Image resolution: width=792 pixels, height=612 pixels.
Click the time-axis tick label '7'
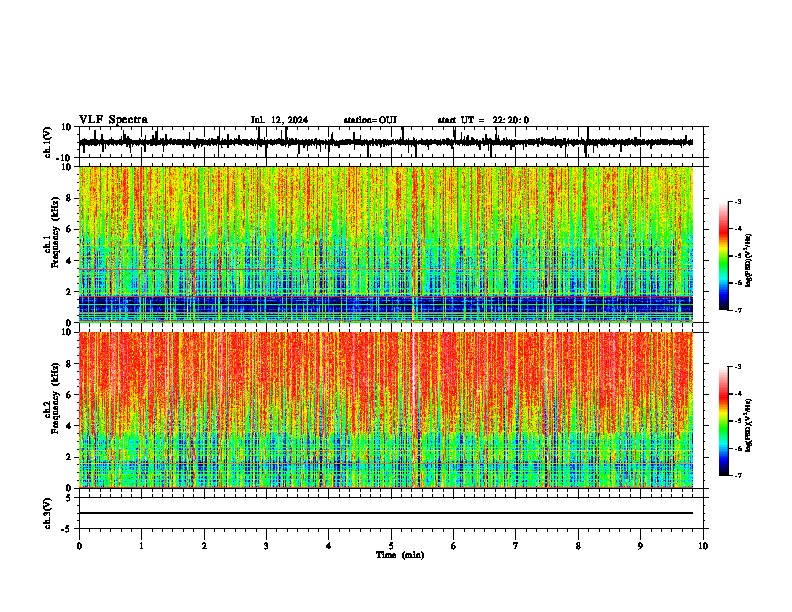pos(516,546)
